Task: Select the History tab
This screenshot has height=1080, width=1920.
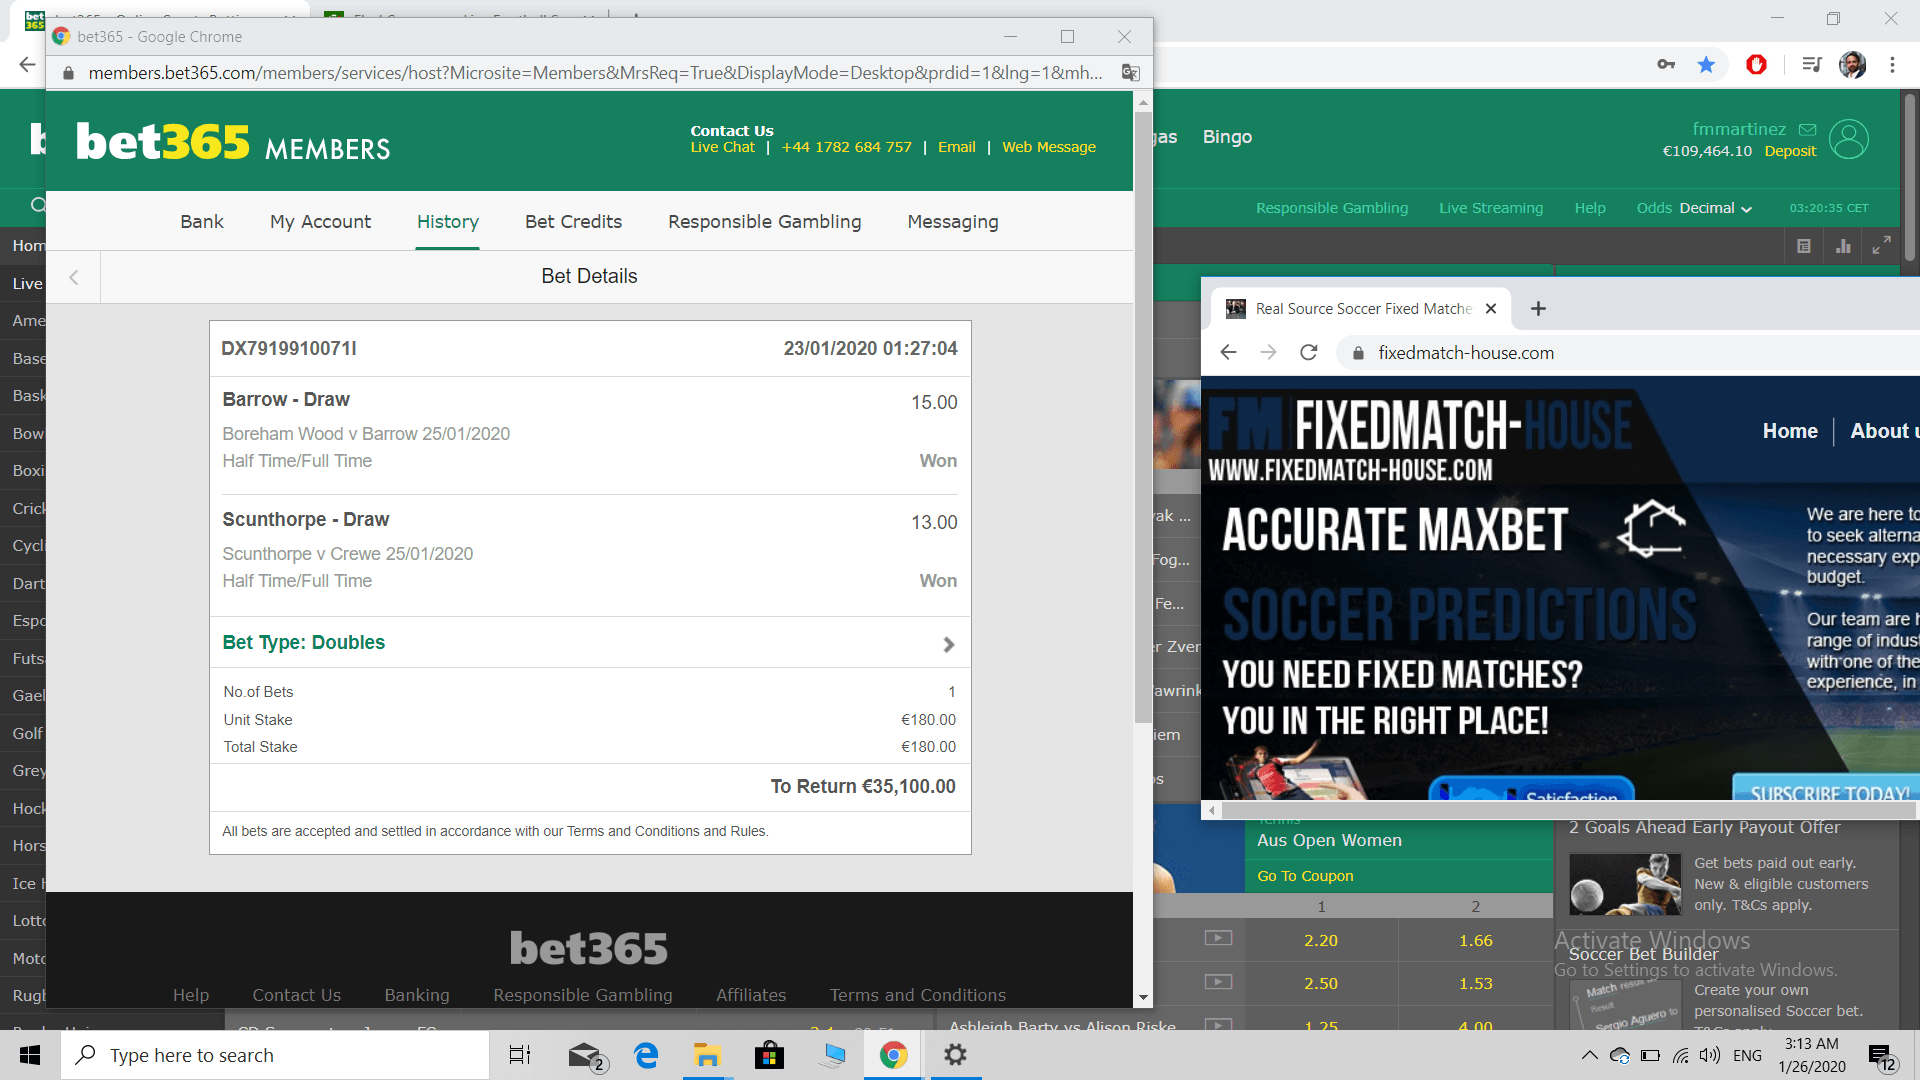Action: tap(448, 221)
